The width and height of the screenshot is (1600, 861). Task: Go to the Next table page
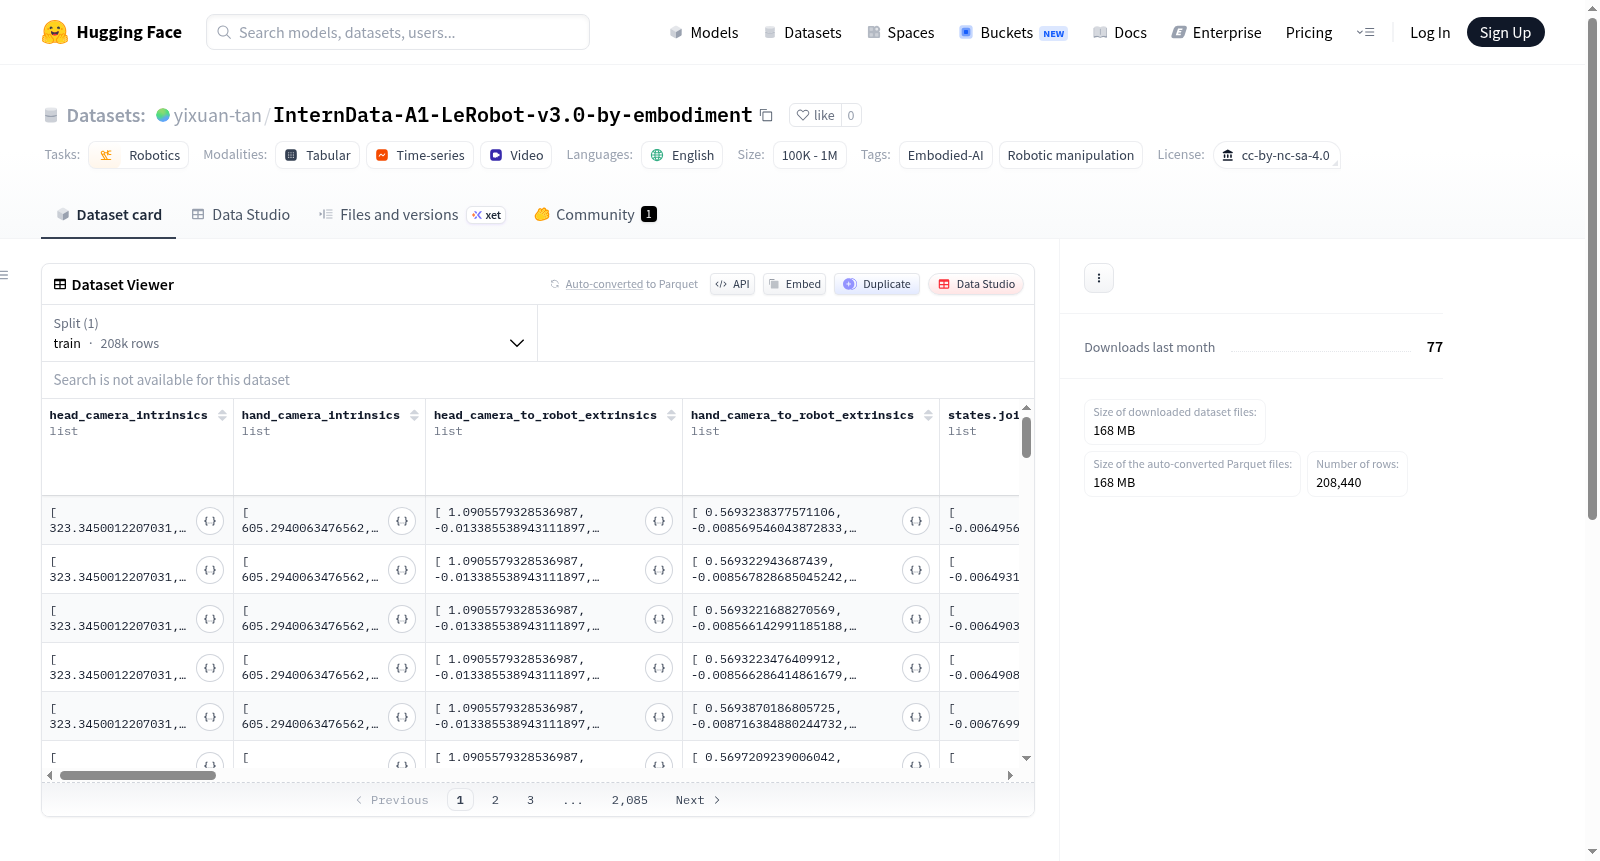click(698, 800)
